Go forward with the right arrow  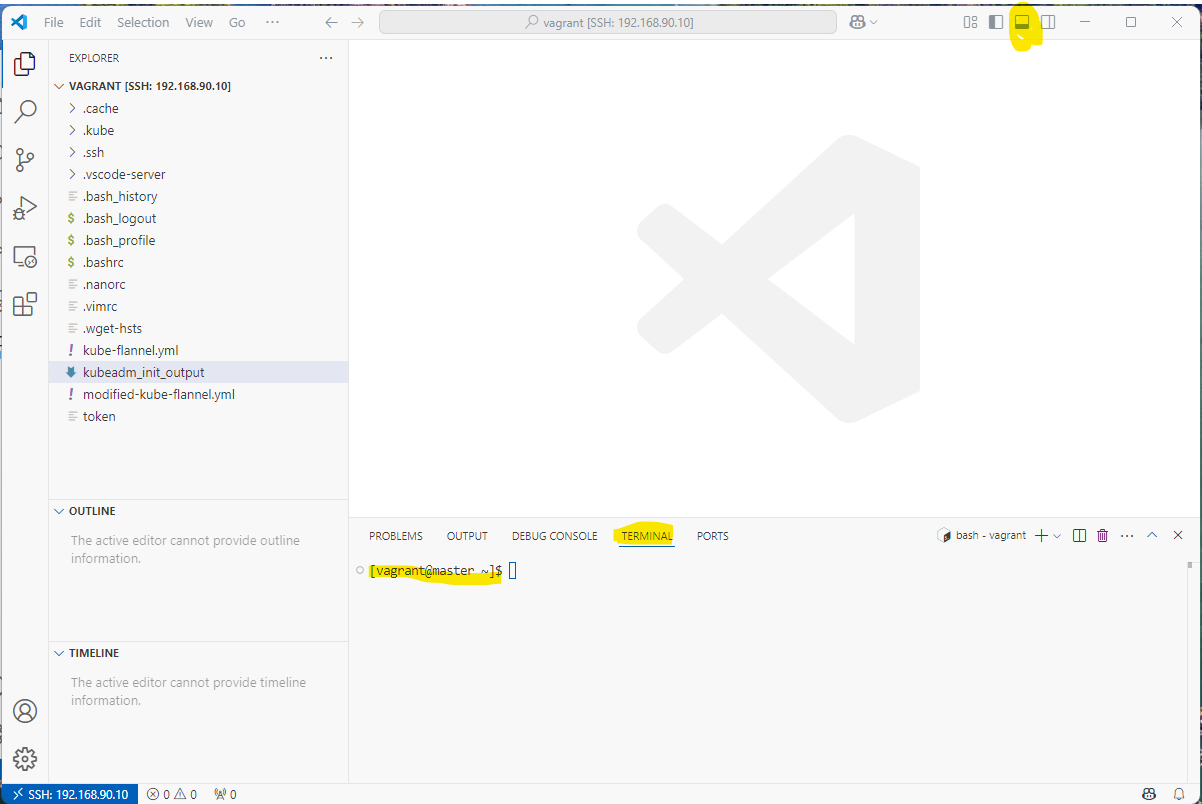point(358,22)
